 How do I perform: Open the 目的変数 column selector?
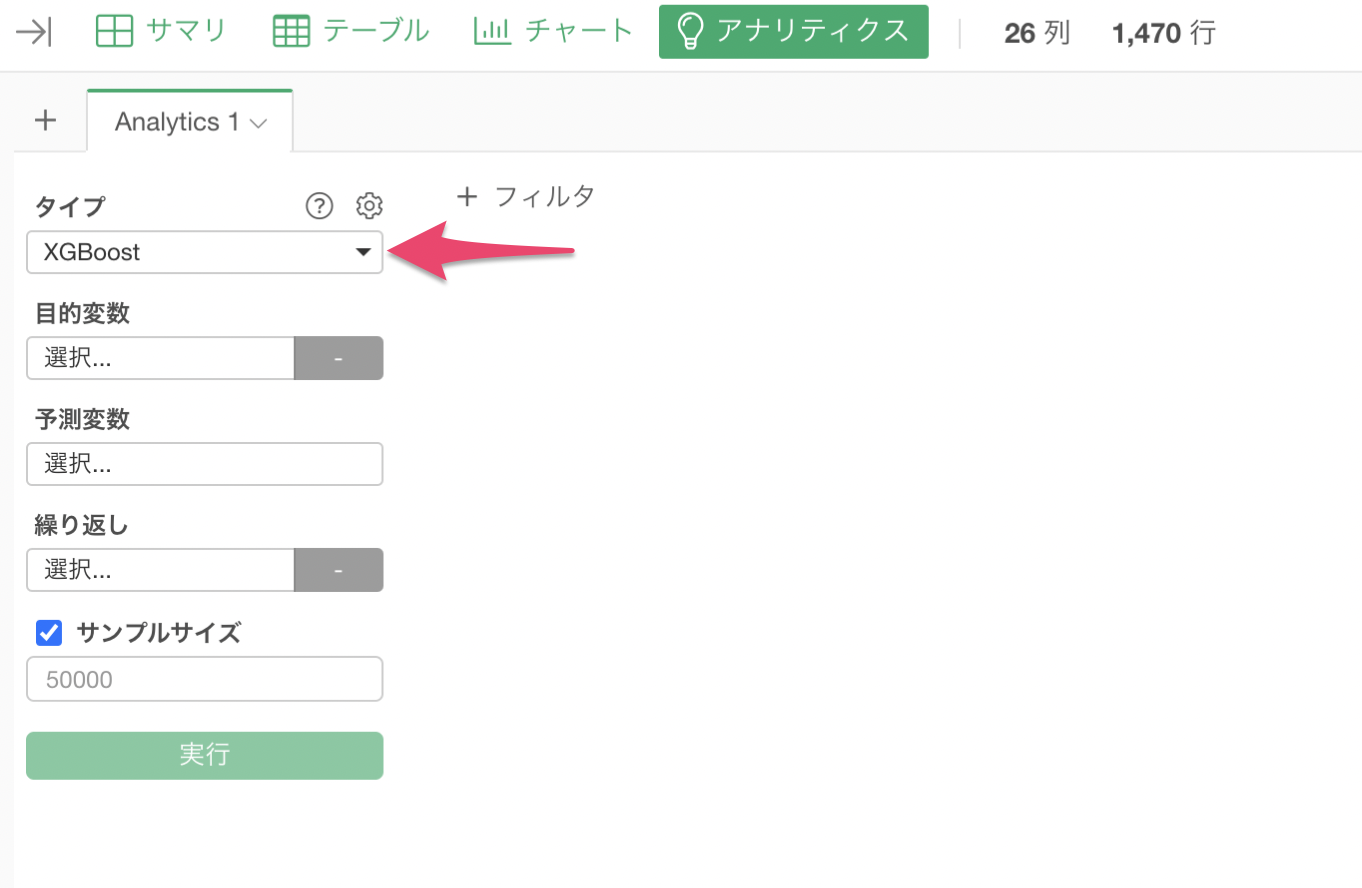tap(161, 358)
